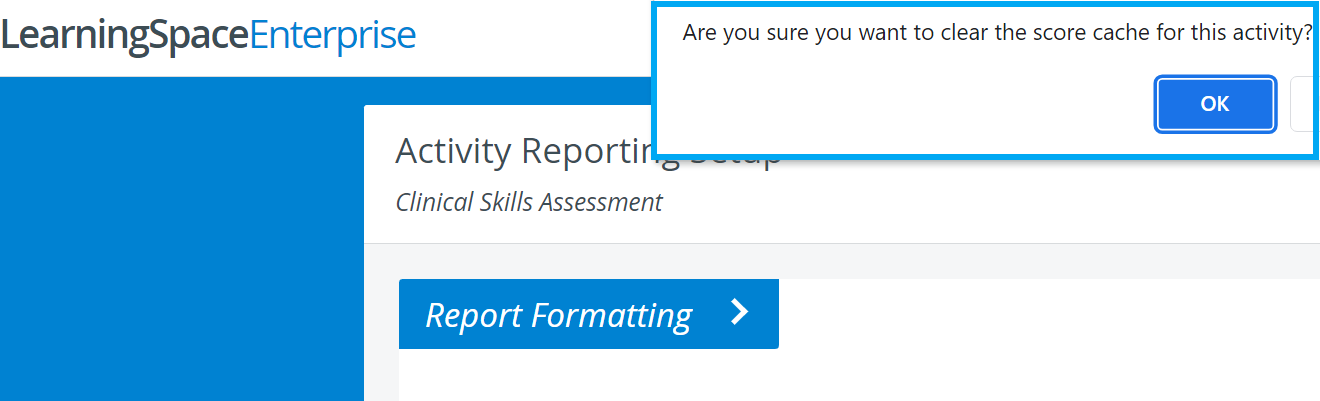Click the score cache confirmation message text

tap(997, 33)
